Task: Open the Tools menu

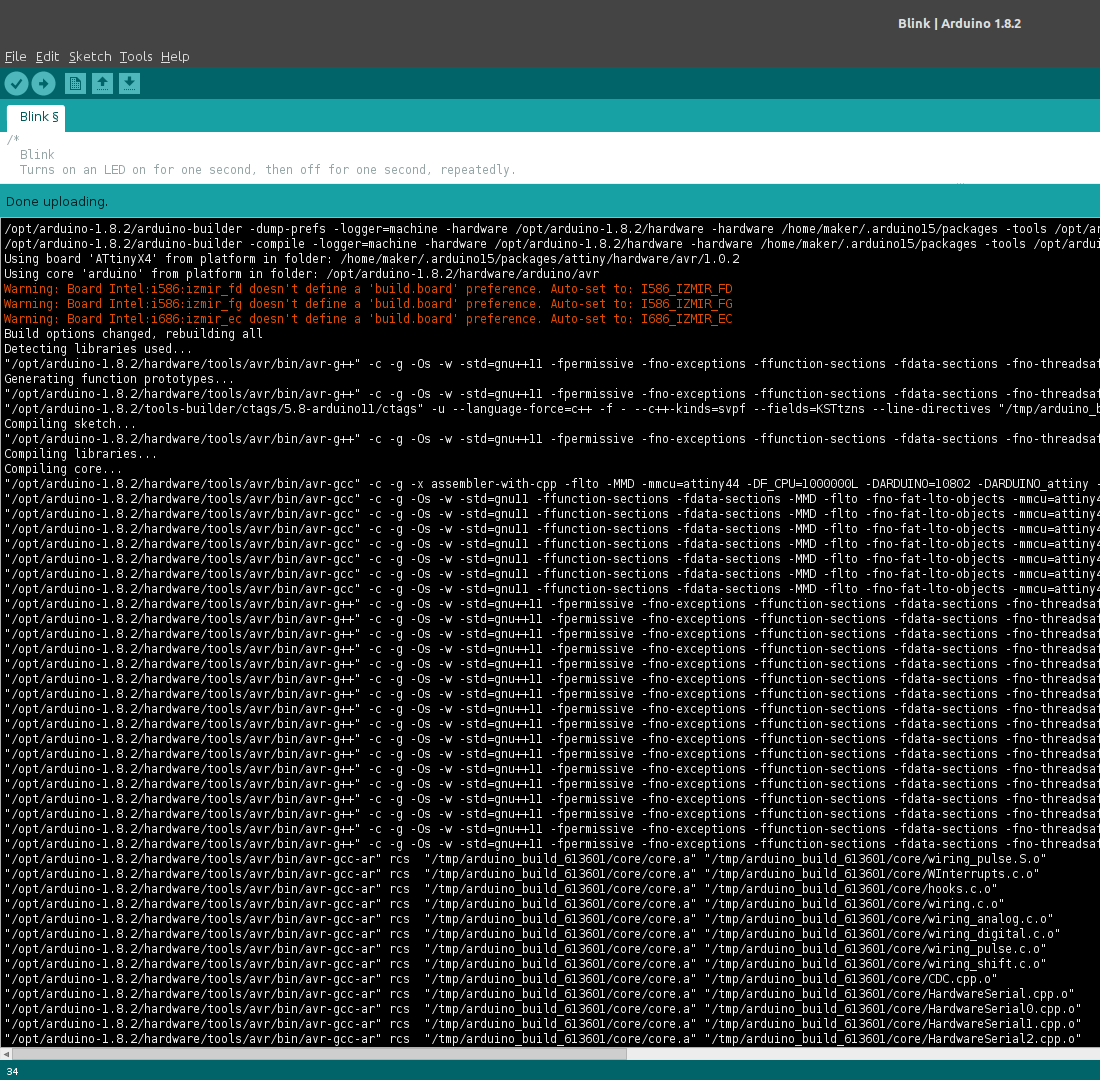Action: pyautogui.click(x=135, y=57)
